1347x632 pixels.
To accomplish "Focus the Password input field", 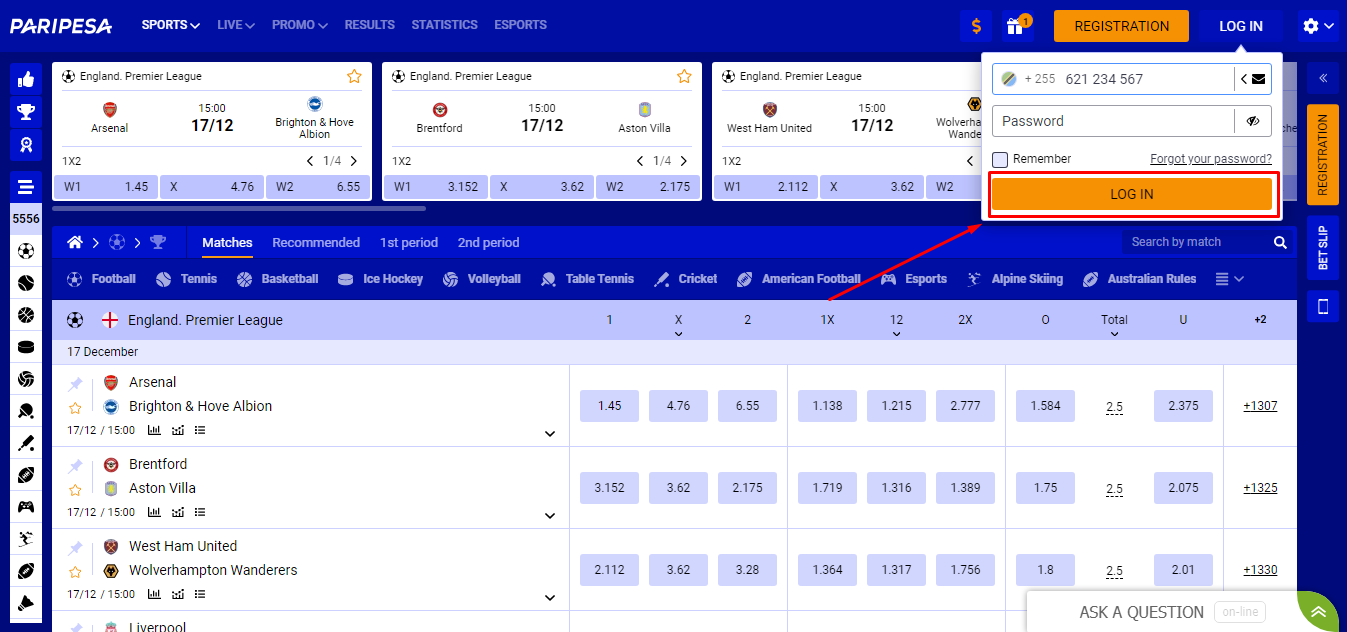I will click(x=1113, y=121).
